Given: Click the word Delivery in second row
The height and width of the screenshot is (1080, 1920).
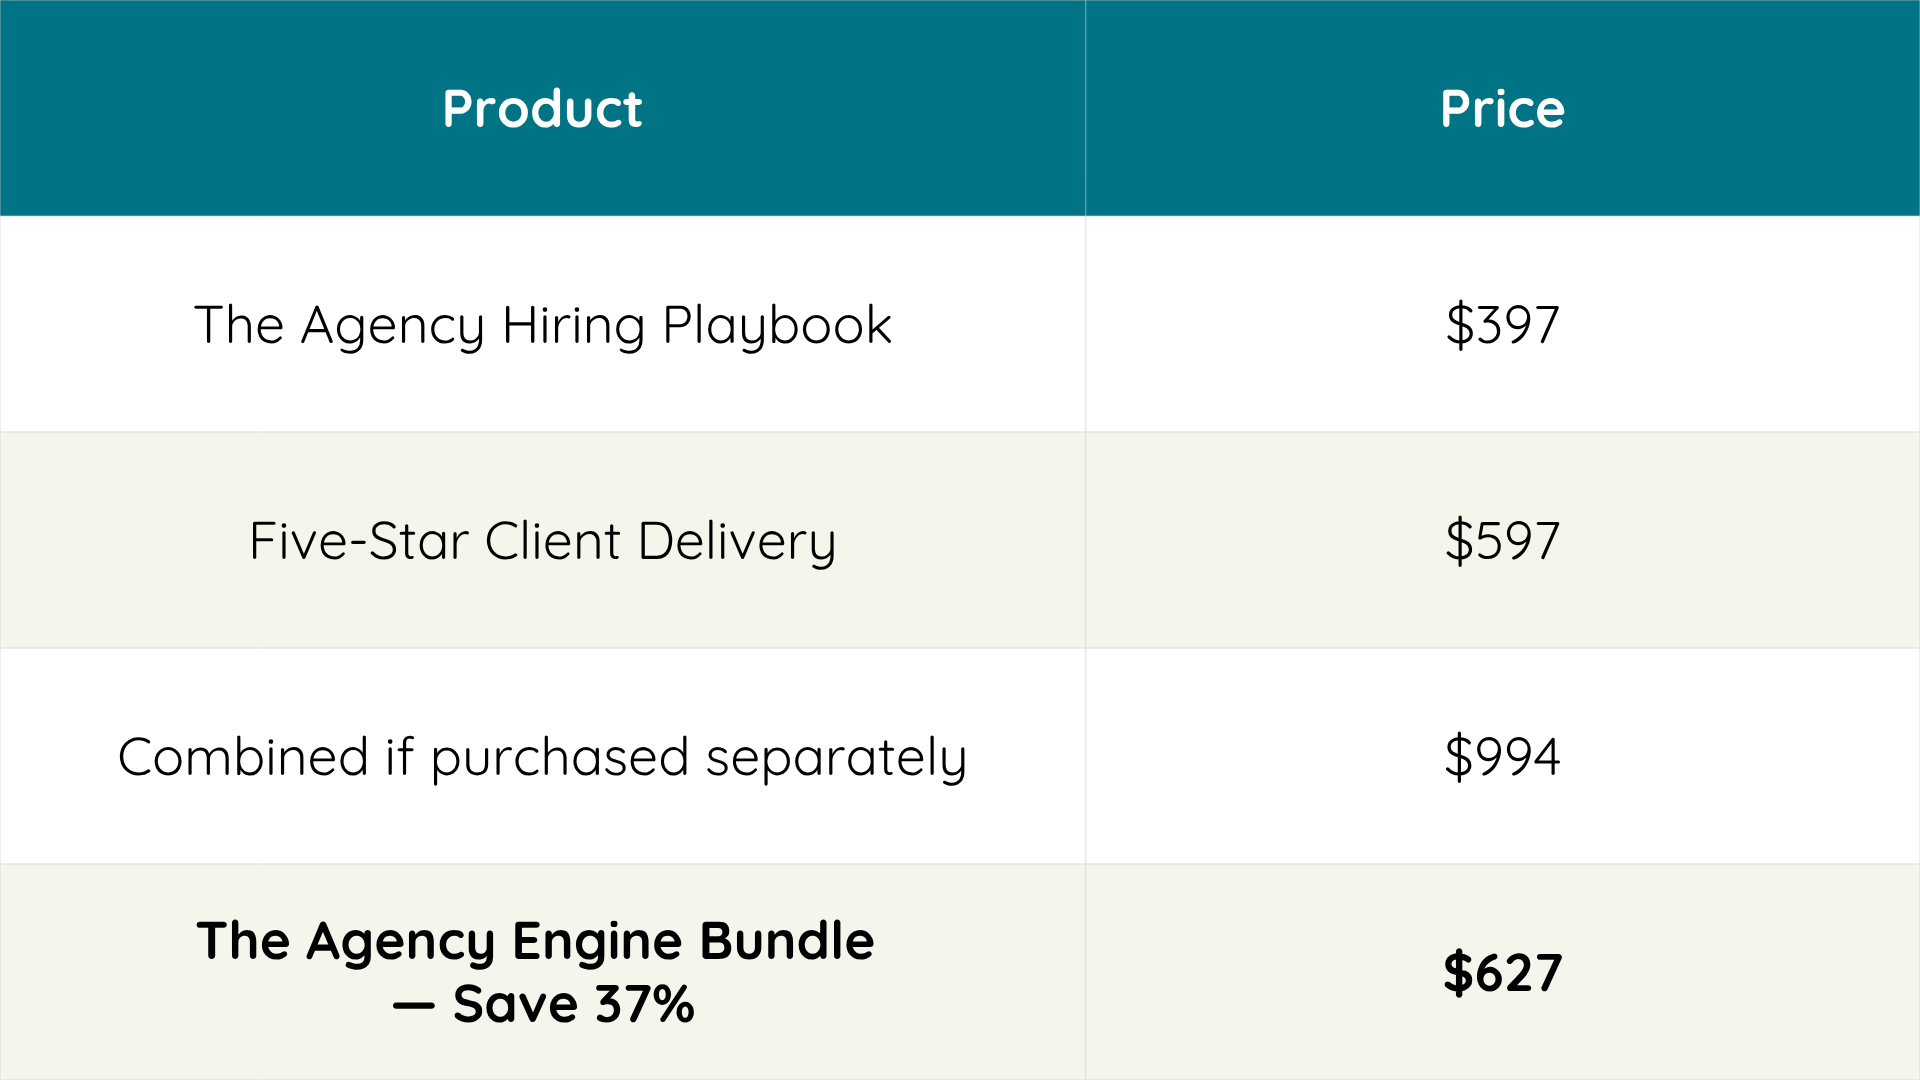Looking at the screenshot, I should (736, 542).
